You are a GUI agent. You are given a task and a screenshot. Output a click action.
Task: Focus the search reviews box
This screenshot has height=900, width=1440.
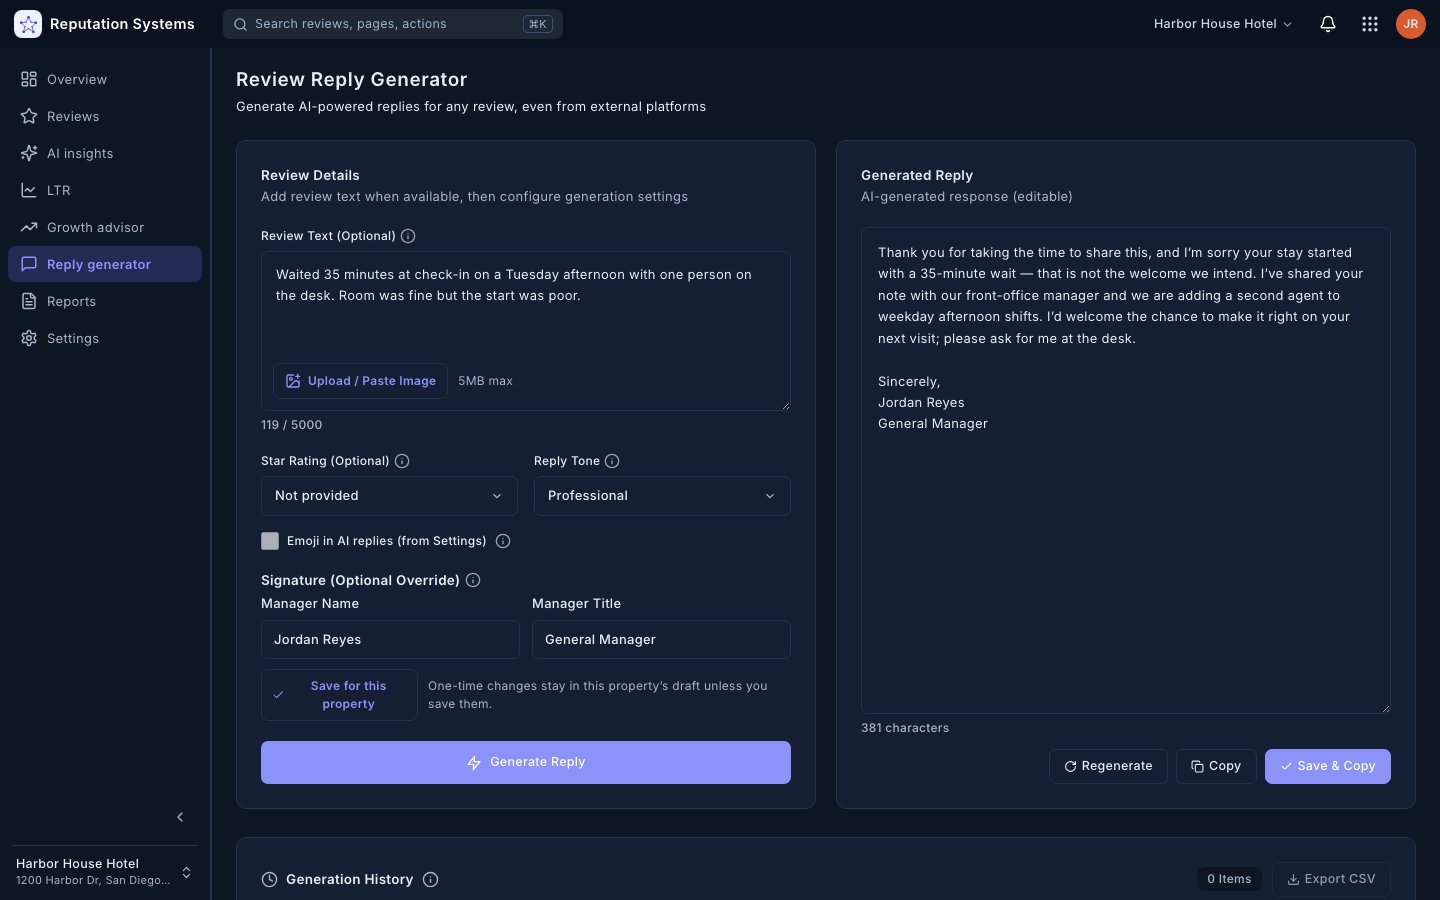pyautogui.click(x=393, y=24)
